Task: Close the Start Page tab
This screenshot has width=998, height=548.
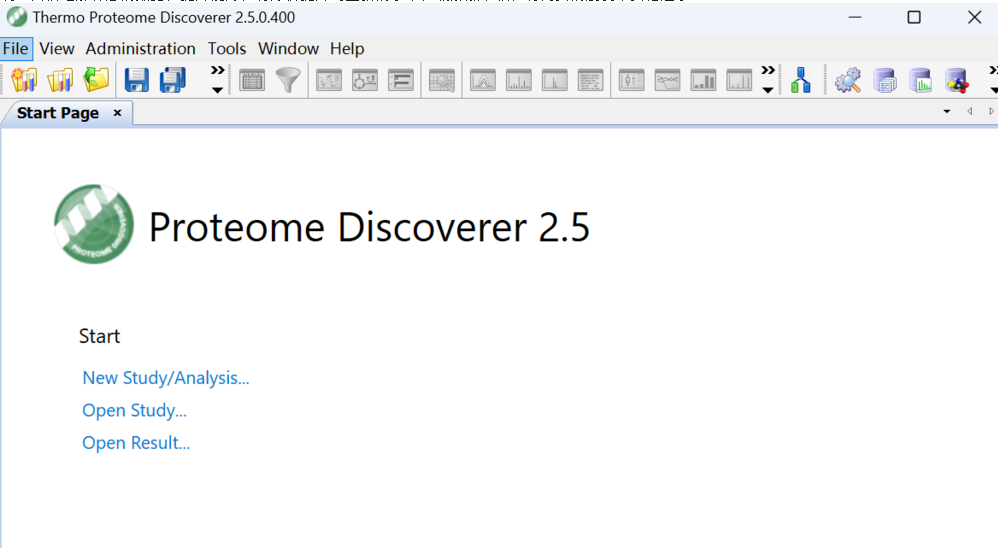Action: point(117,113)
